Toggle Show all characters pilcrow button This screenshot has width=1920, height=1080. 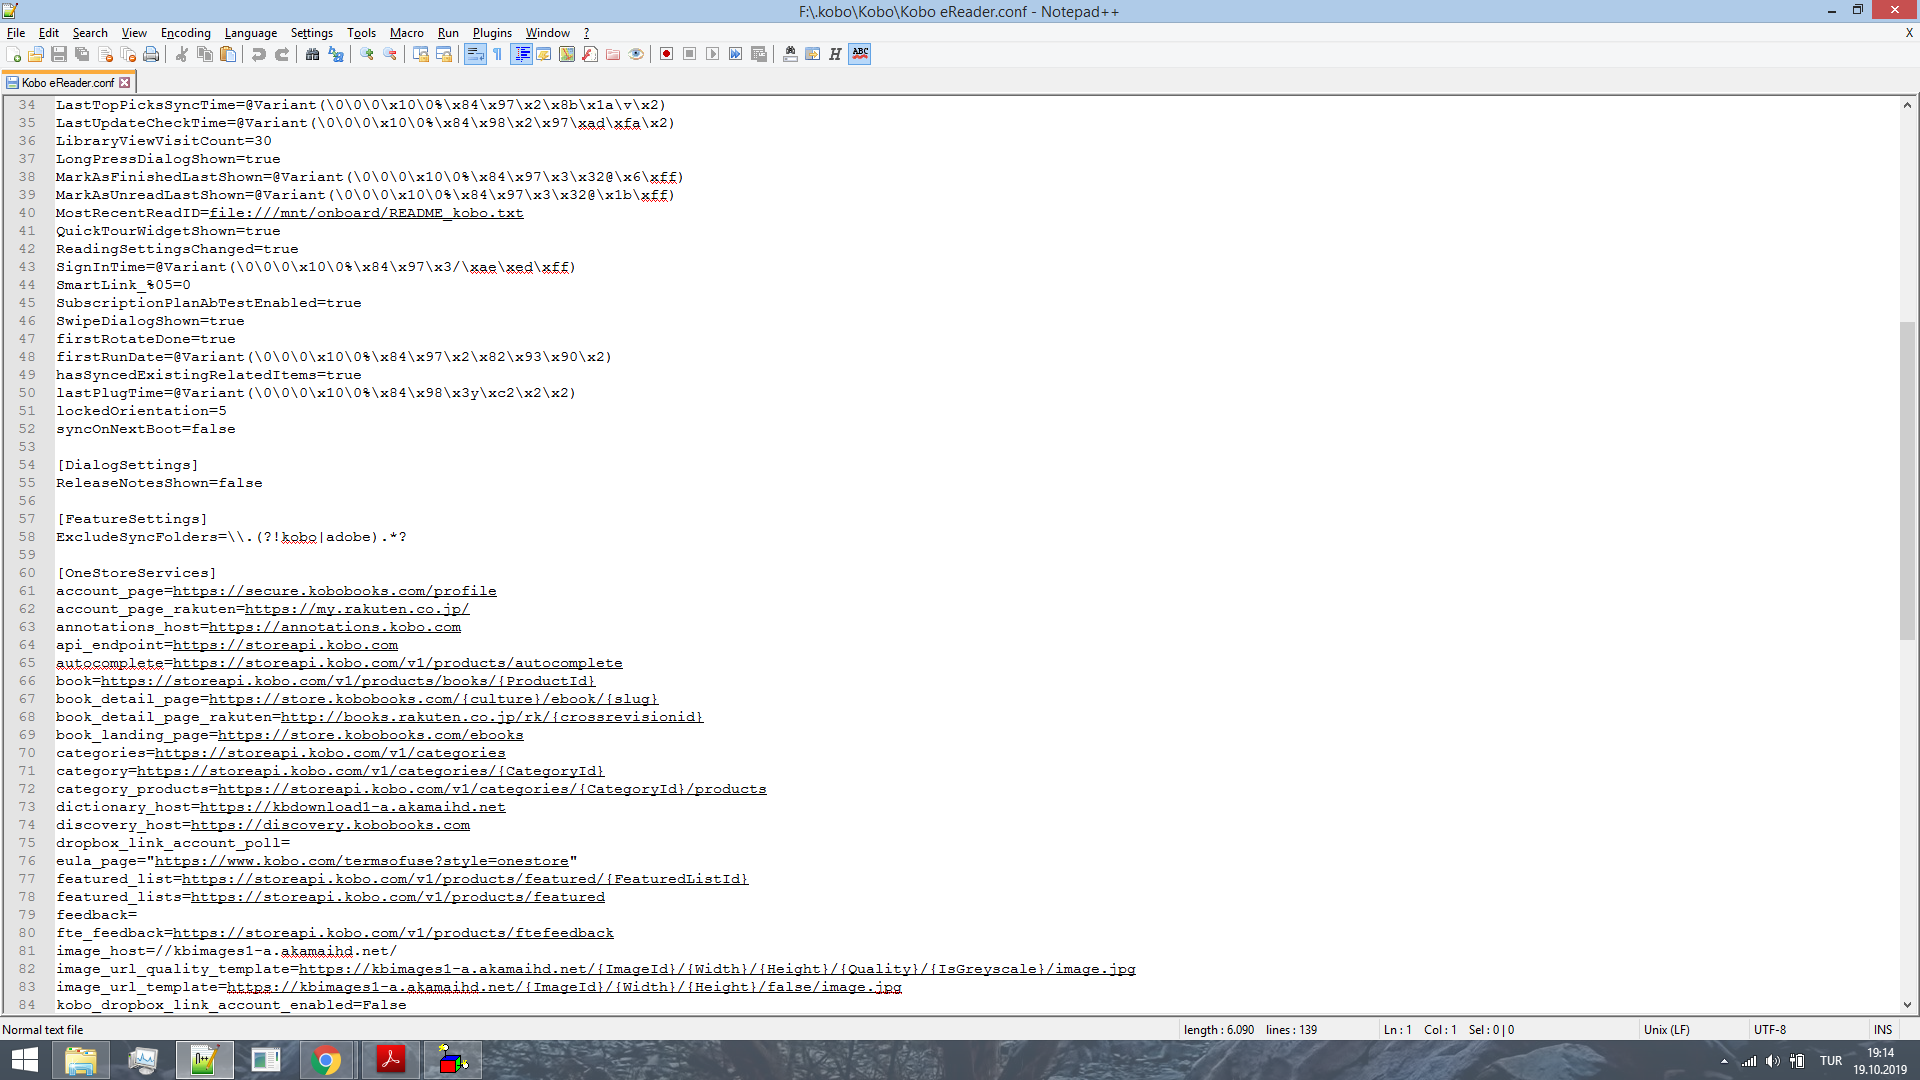(497, 54)
